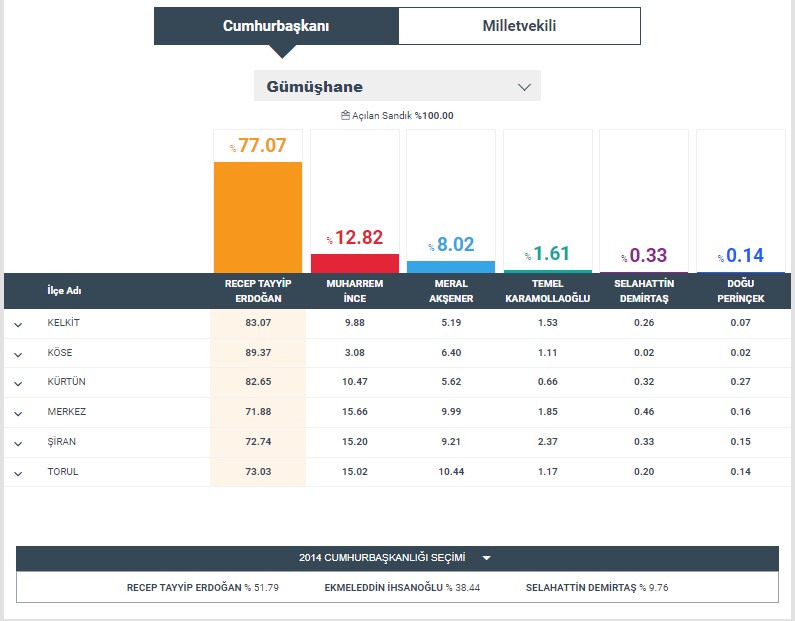
Task: Open the Gümüşhane province dropdown
Action: 397,86
